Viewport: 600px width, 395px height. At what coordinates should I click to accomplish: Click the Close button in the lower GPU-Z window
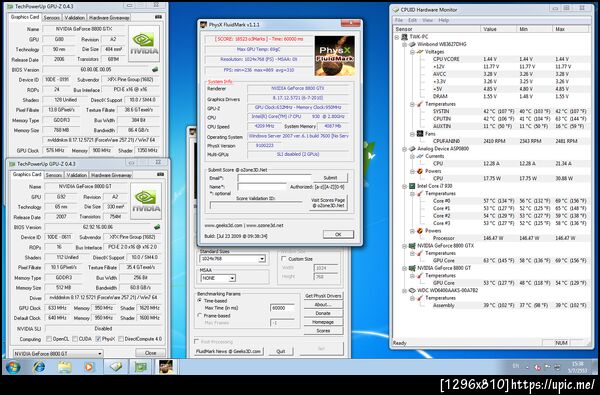(150, 353)
